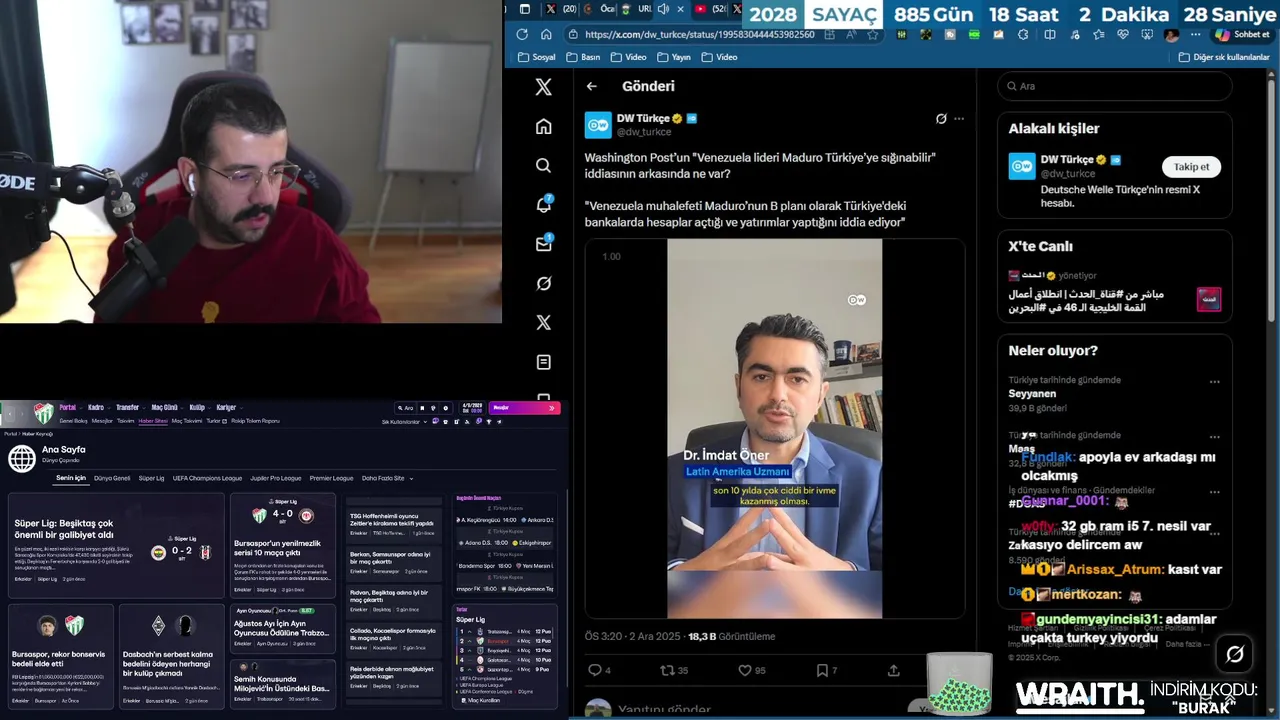Image resolution: width=1280 pixels, height=720 pixels.
Task: Open the Maç Takvimi submenu item
Action: (x=186, y=421)
